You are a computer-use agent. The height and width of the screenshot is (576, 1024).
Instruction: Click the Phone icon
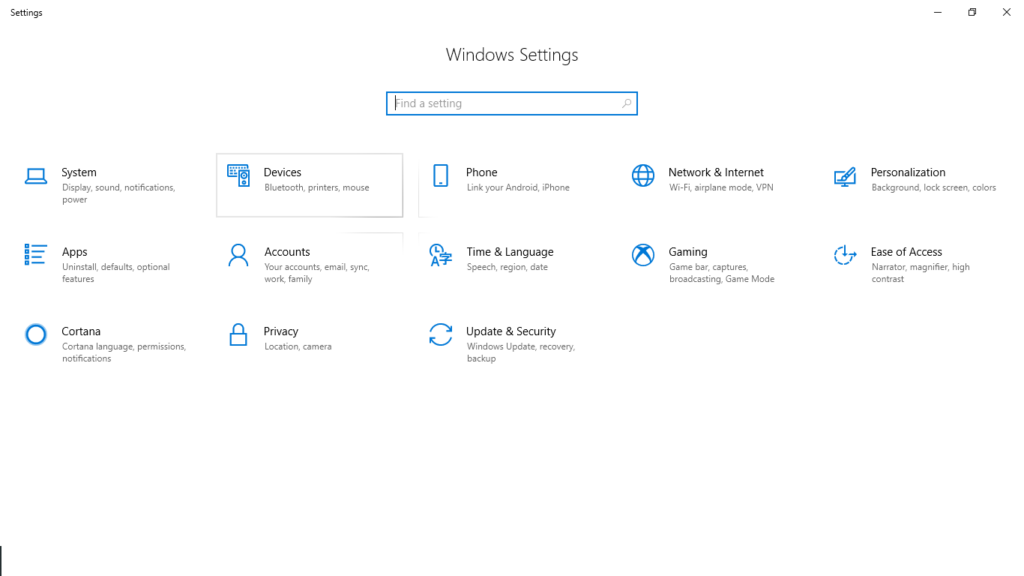tap(441, 176)
